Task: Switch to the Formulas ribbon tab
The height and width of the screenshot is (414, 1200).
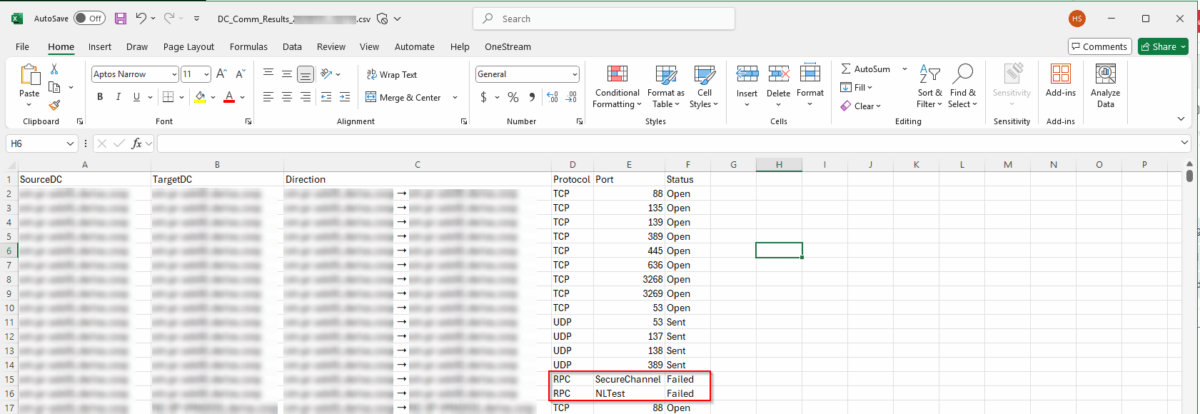Action: pyautogui.click(x=248, y=46)
